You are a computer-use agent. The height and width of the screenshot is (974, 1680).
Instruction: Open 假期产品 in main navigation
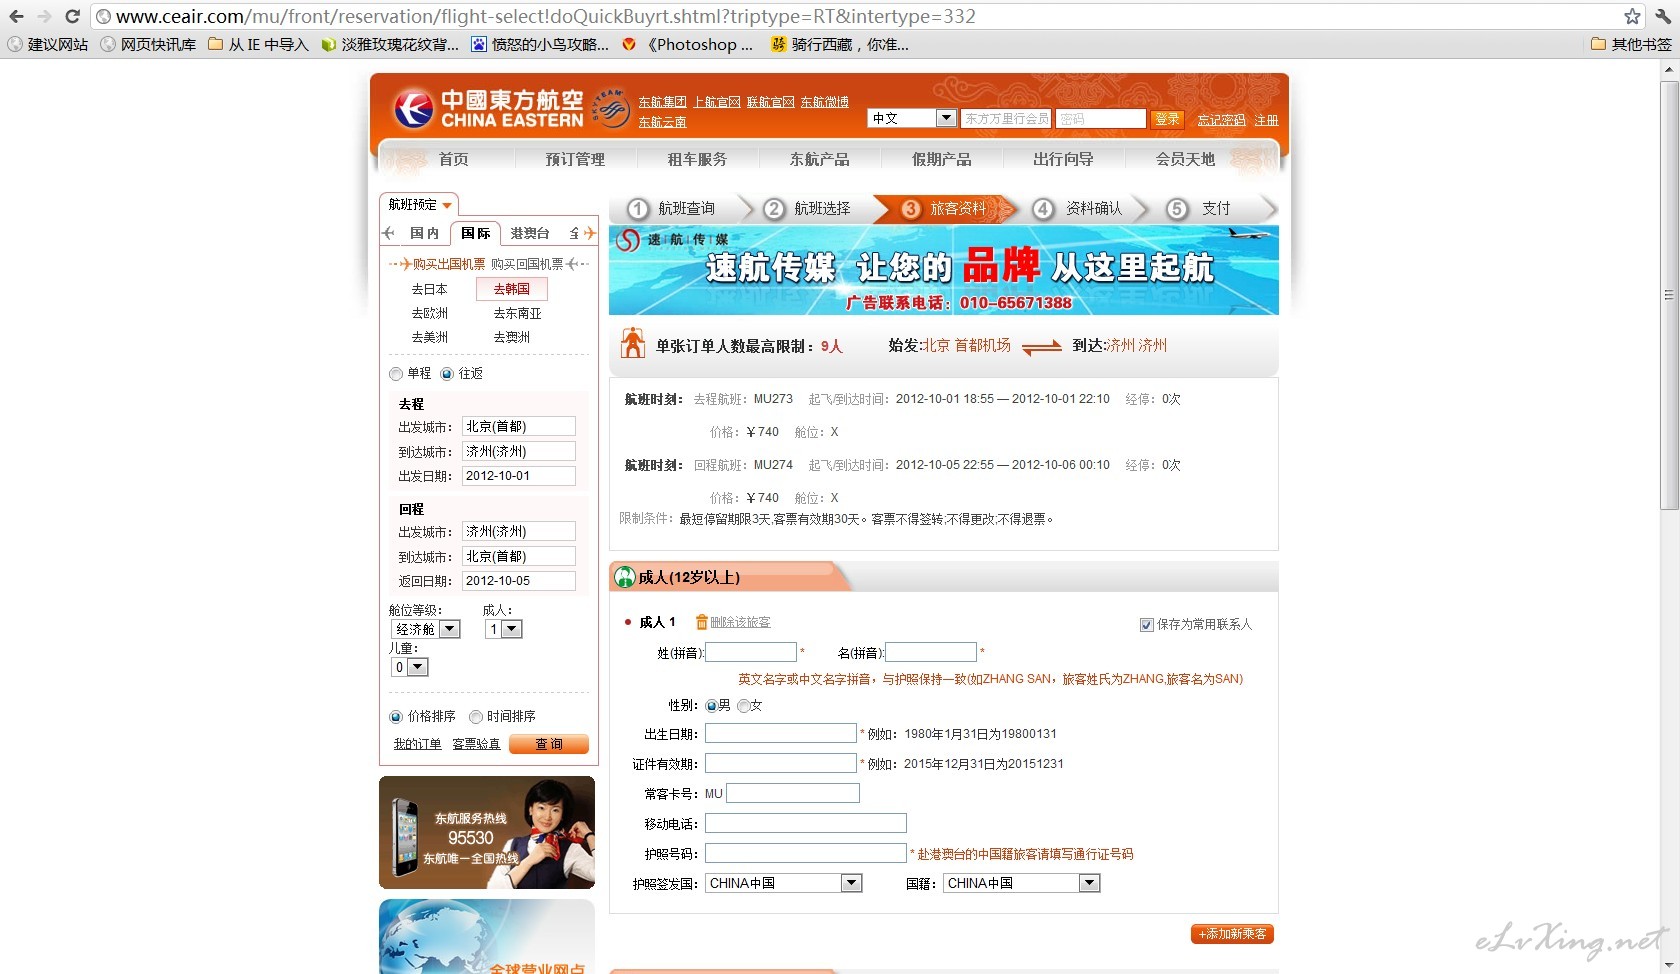coord(941,159)
